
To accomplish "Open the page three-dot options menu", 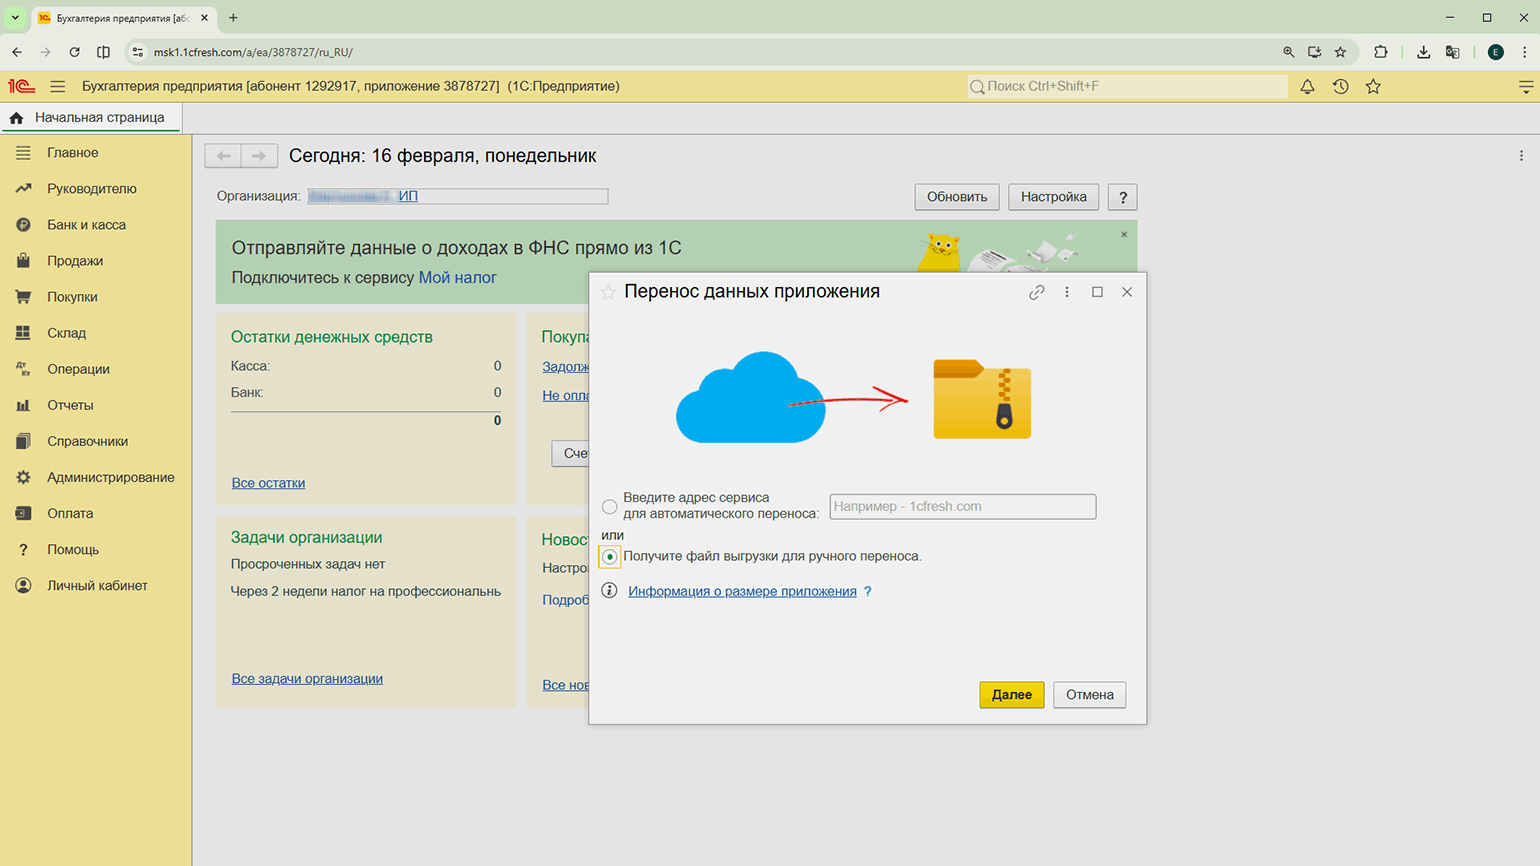I will coord(1521,156).
